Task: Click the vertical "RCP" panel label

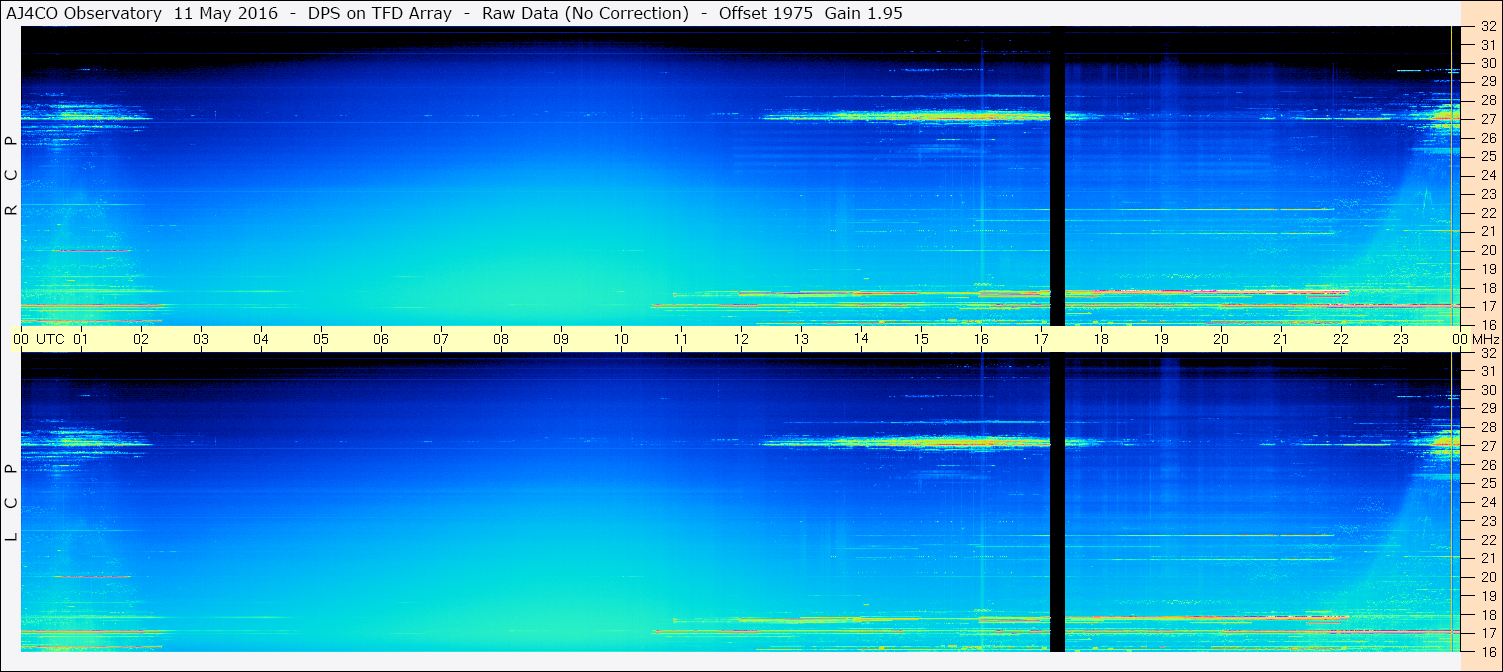Action: point(11,176)
